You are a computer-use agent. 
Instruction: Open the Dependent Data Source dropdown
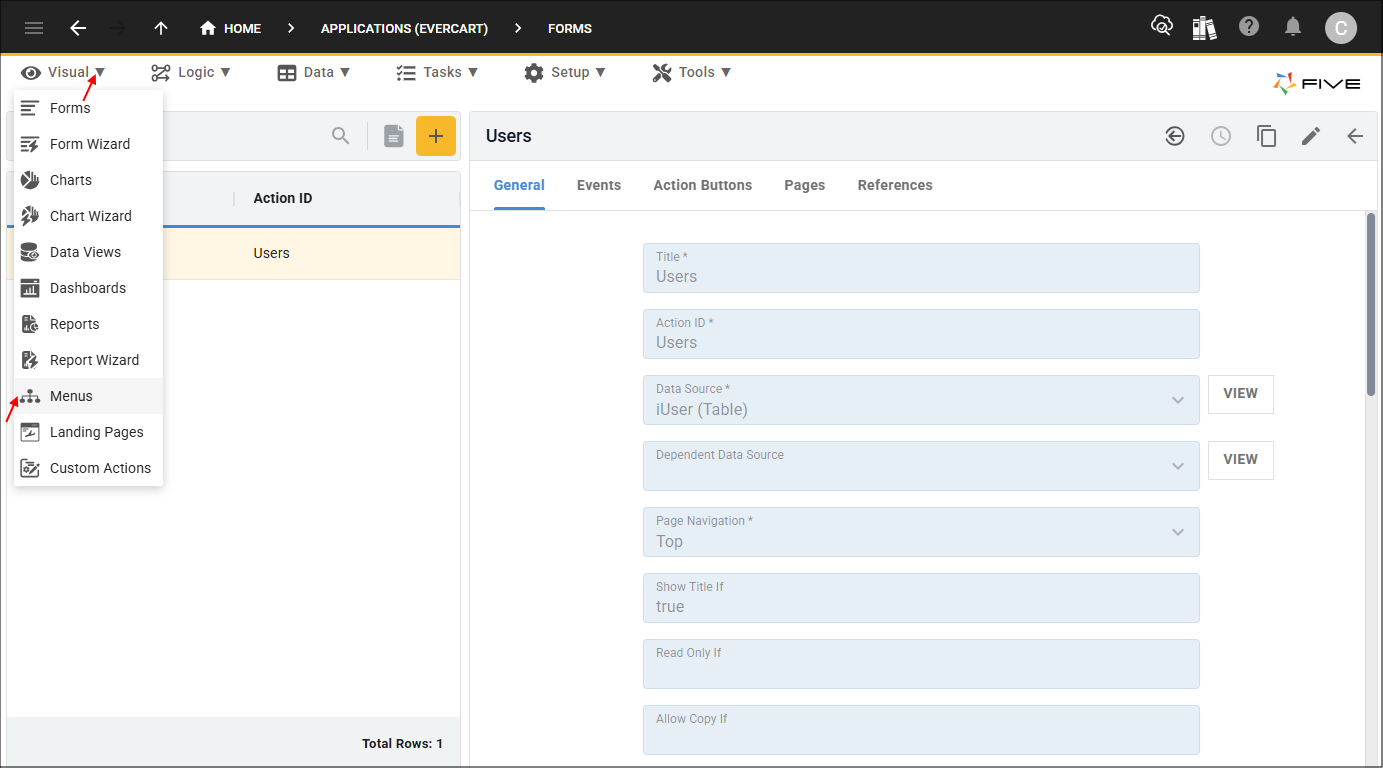point(1178,466)
